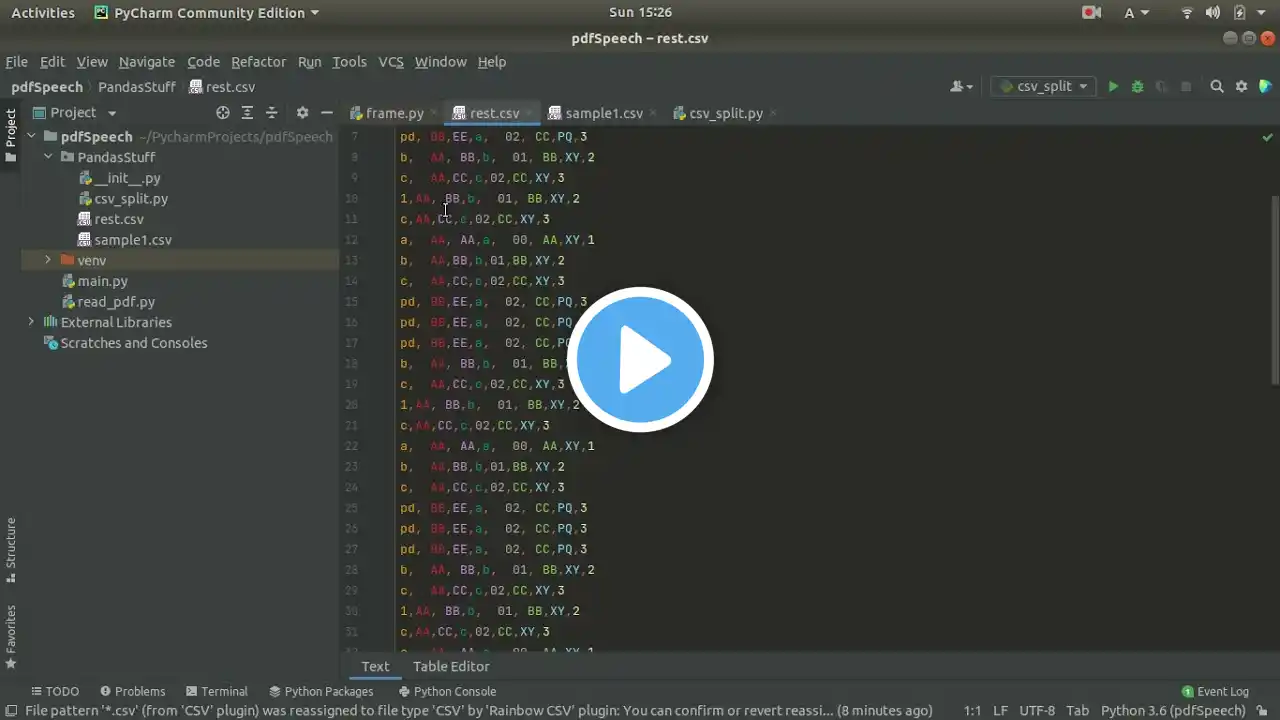This screenshot has height=720, width=1280.
Task: Toggle the Favorites tool window side button
Action: 11,636
